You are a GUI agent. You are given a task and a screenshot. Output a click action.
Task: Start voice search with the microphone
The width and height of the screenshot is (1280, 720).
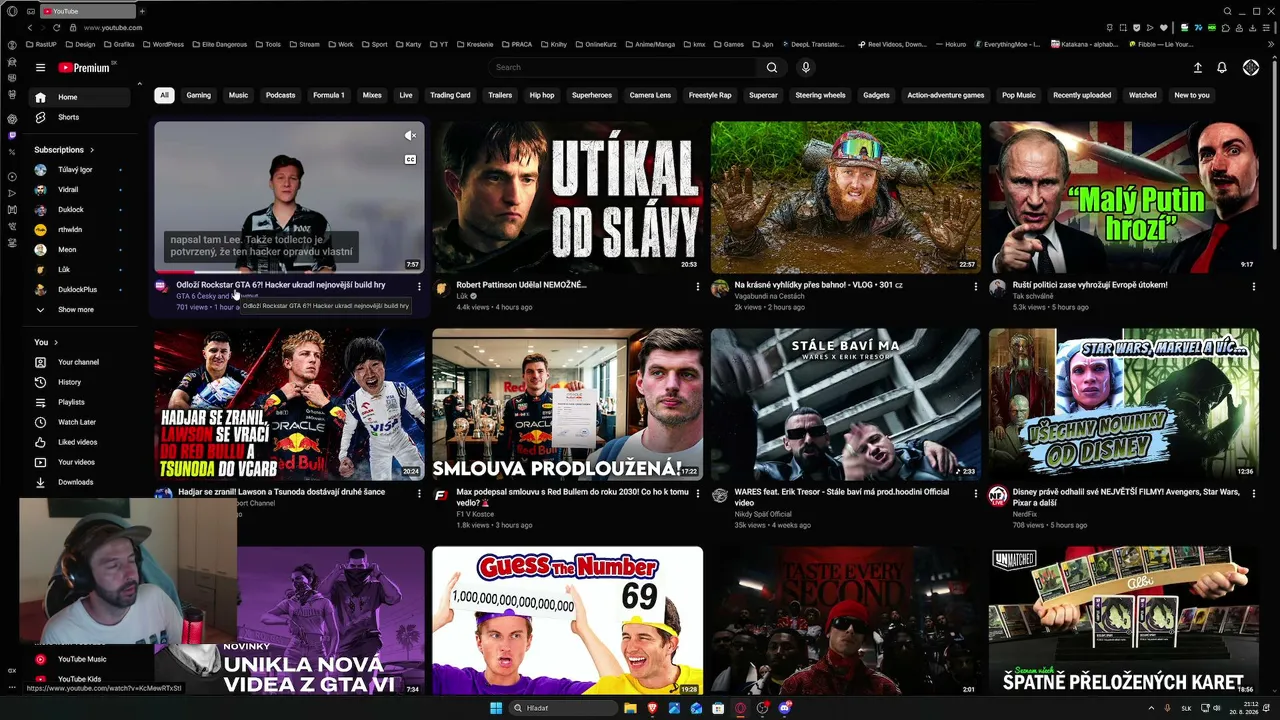click(x=806, y=68)
